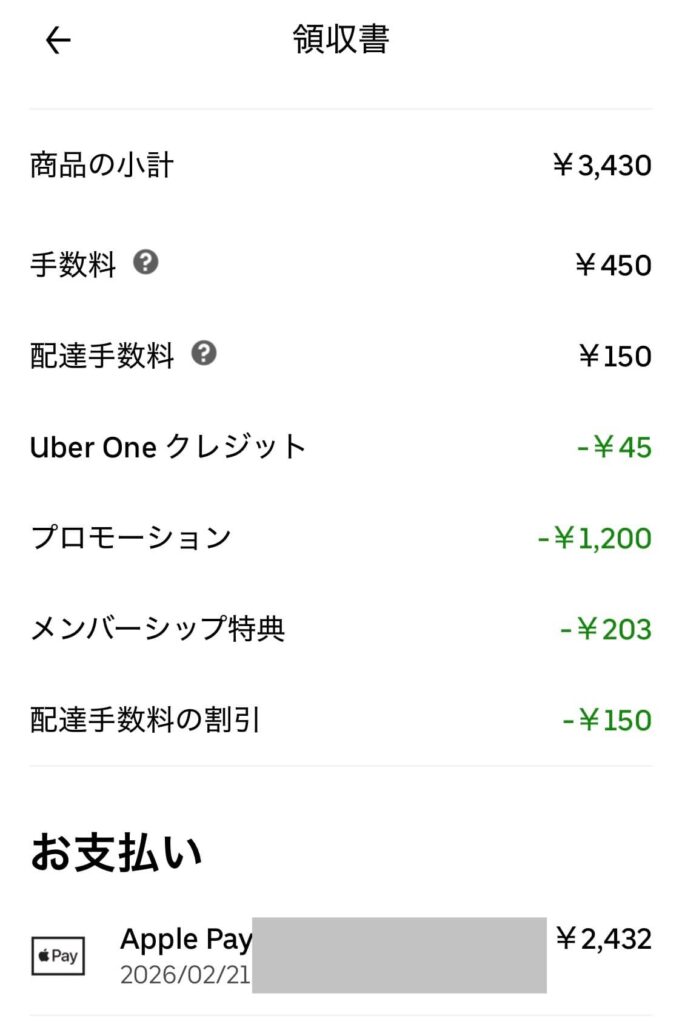Screen dimensions: 682x1024
Task: Tap the お支払い section heading
Action: [116, 853]
